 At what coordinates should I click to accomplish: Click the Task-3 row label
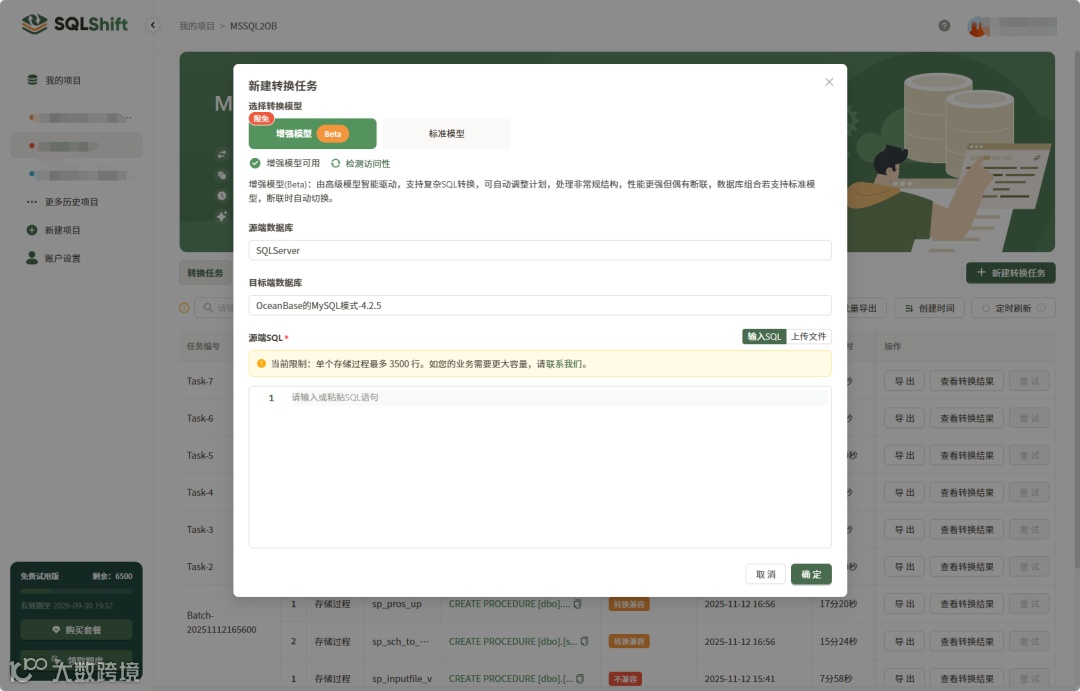click(200, 530)
